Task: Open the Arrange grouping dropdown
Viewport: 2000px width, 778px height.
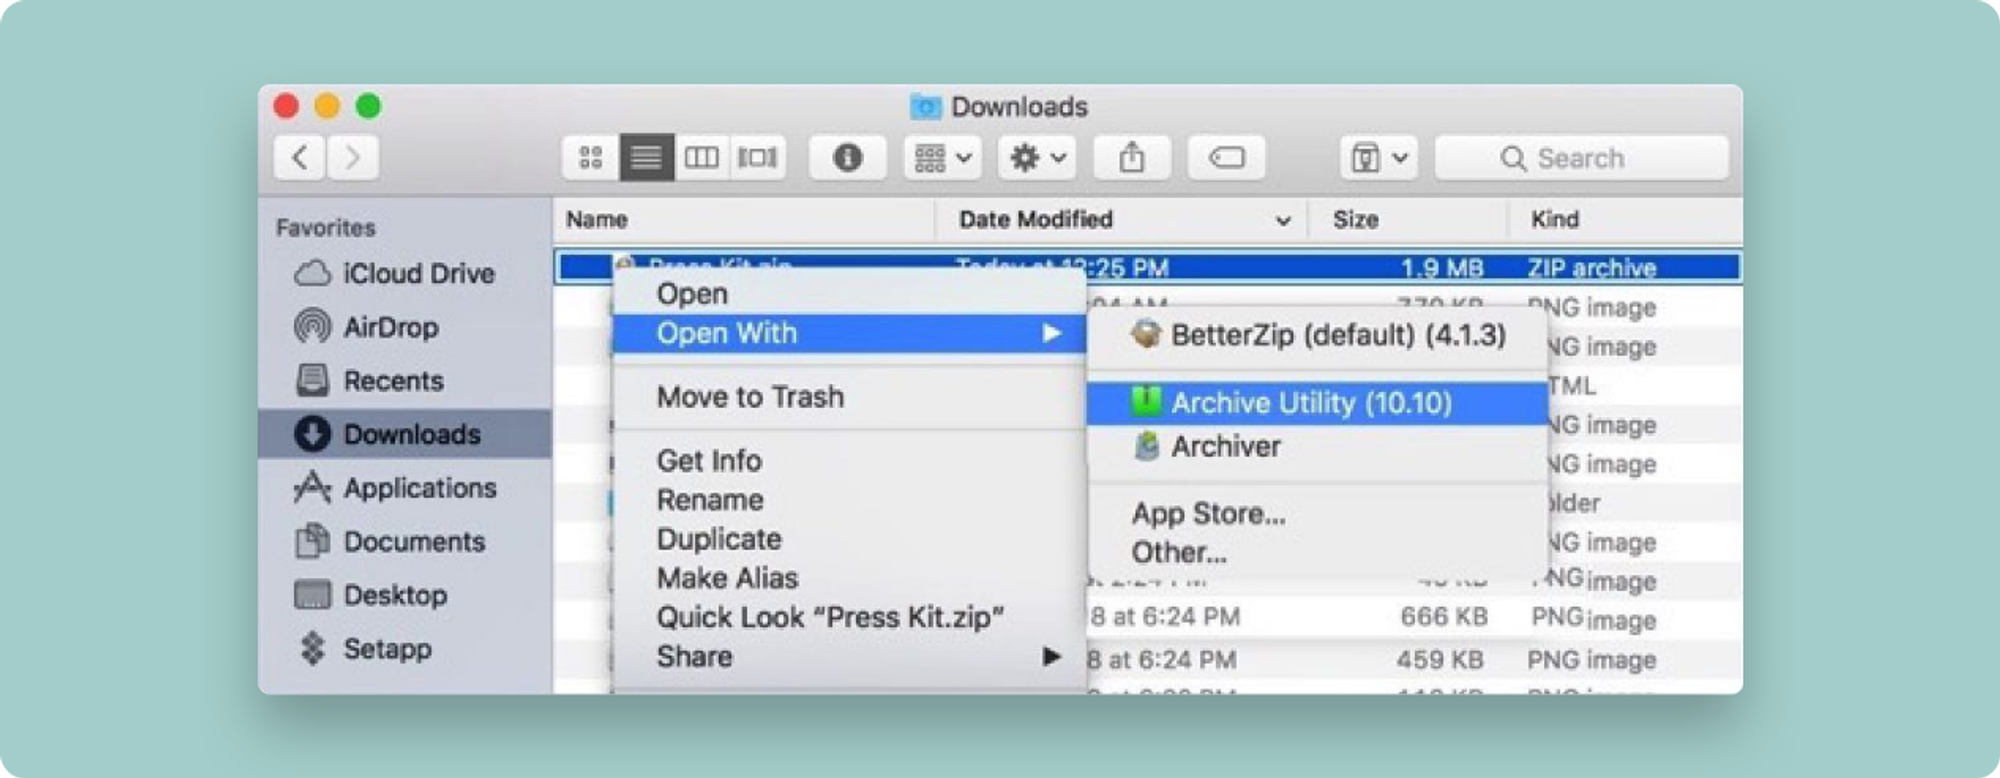Action: tap(942, 158)
